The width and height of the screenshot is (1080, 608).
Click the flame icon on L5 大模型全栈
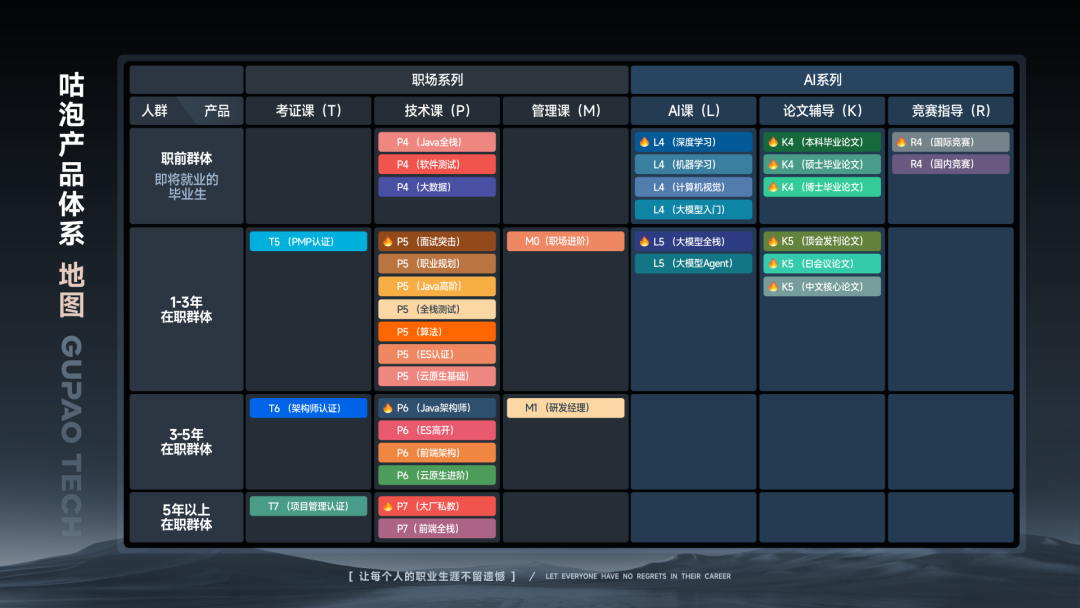tap(644, 242)
